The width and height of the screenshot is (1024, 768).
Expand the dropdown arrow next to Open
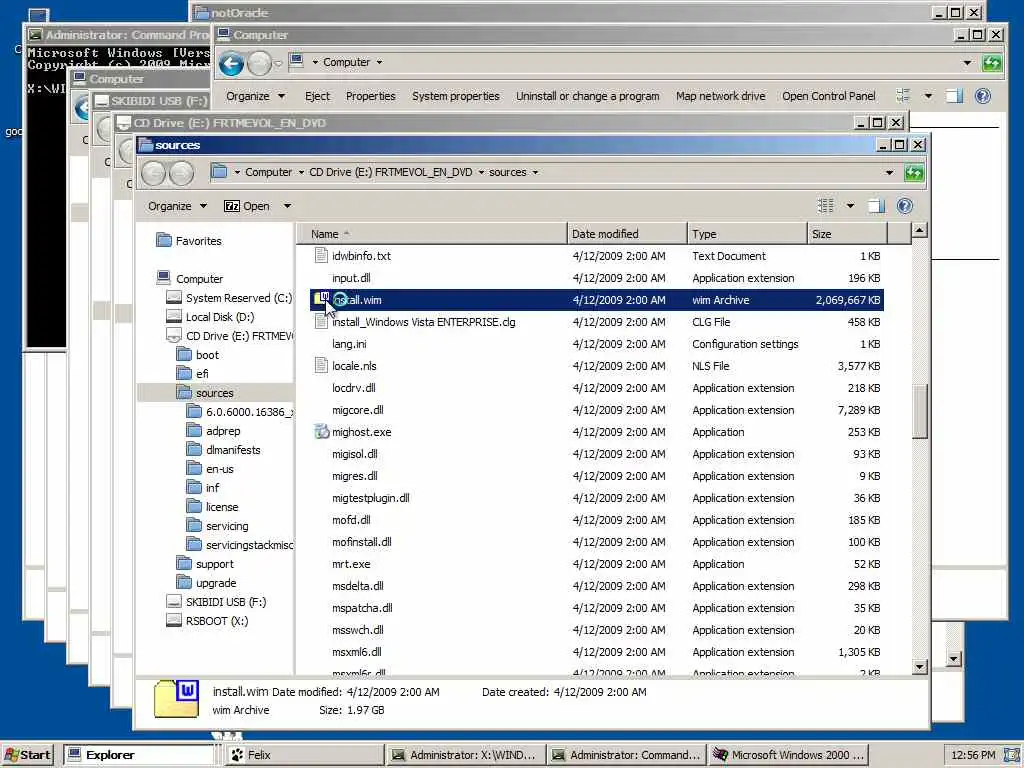point(287,206)
